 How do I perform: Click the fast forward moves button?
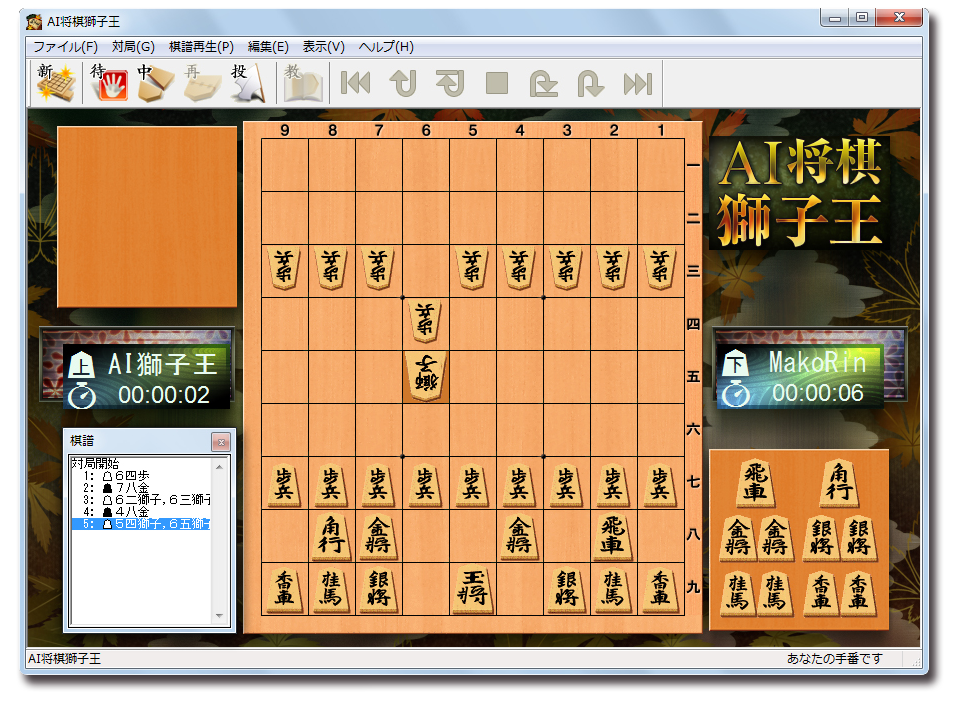click(x=590, y=83)
